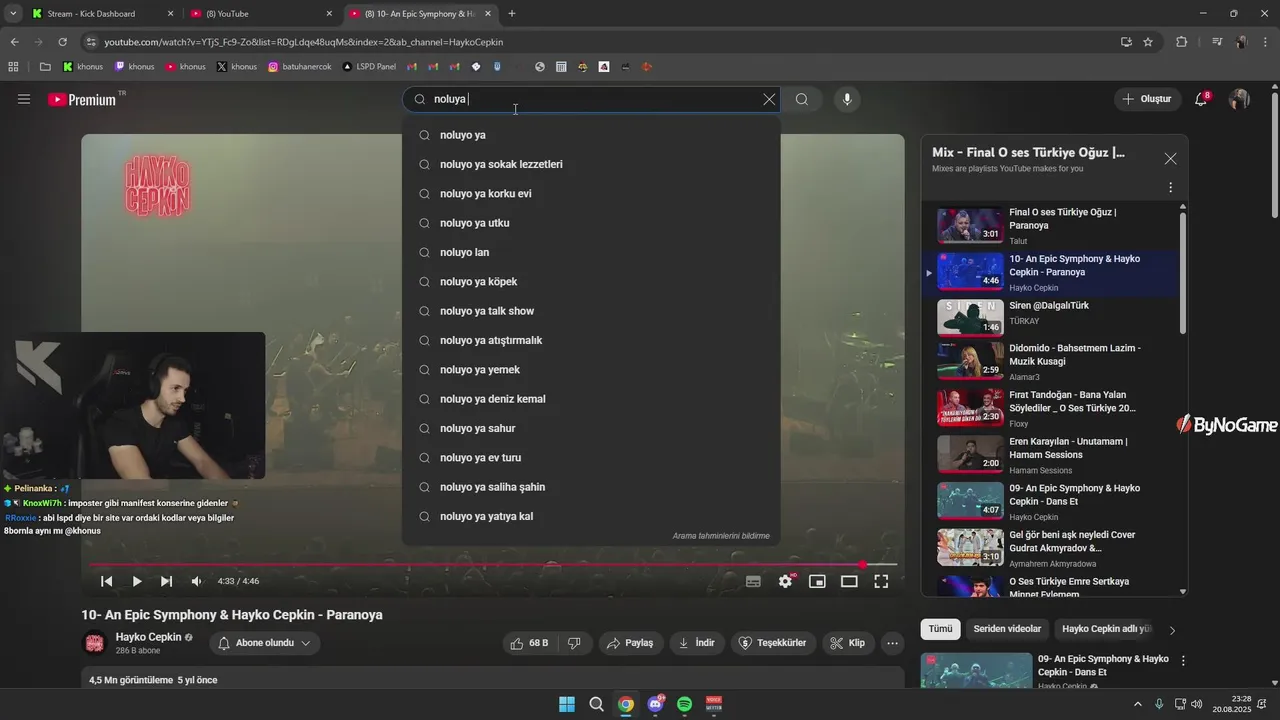The image size is (1280, 720).
Task: Open Spotify from the taskbar
Action: (684, 704)
